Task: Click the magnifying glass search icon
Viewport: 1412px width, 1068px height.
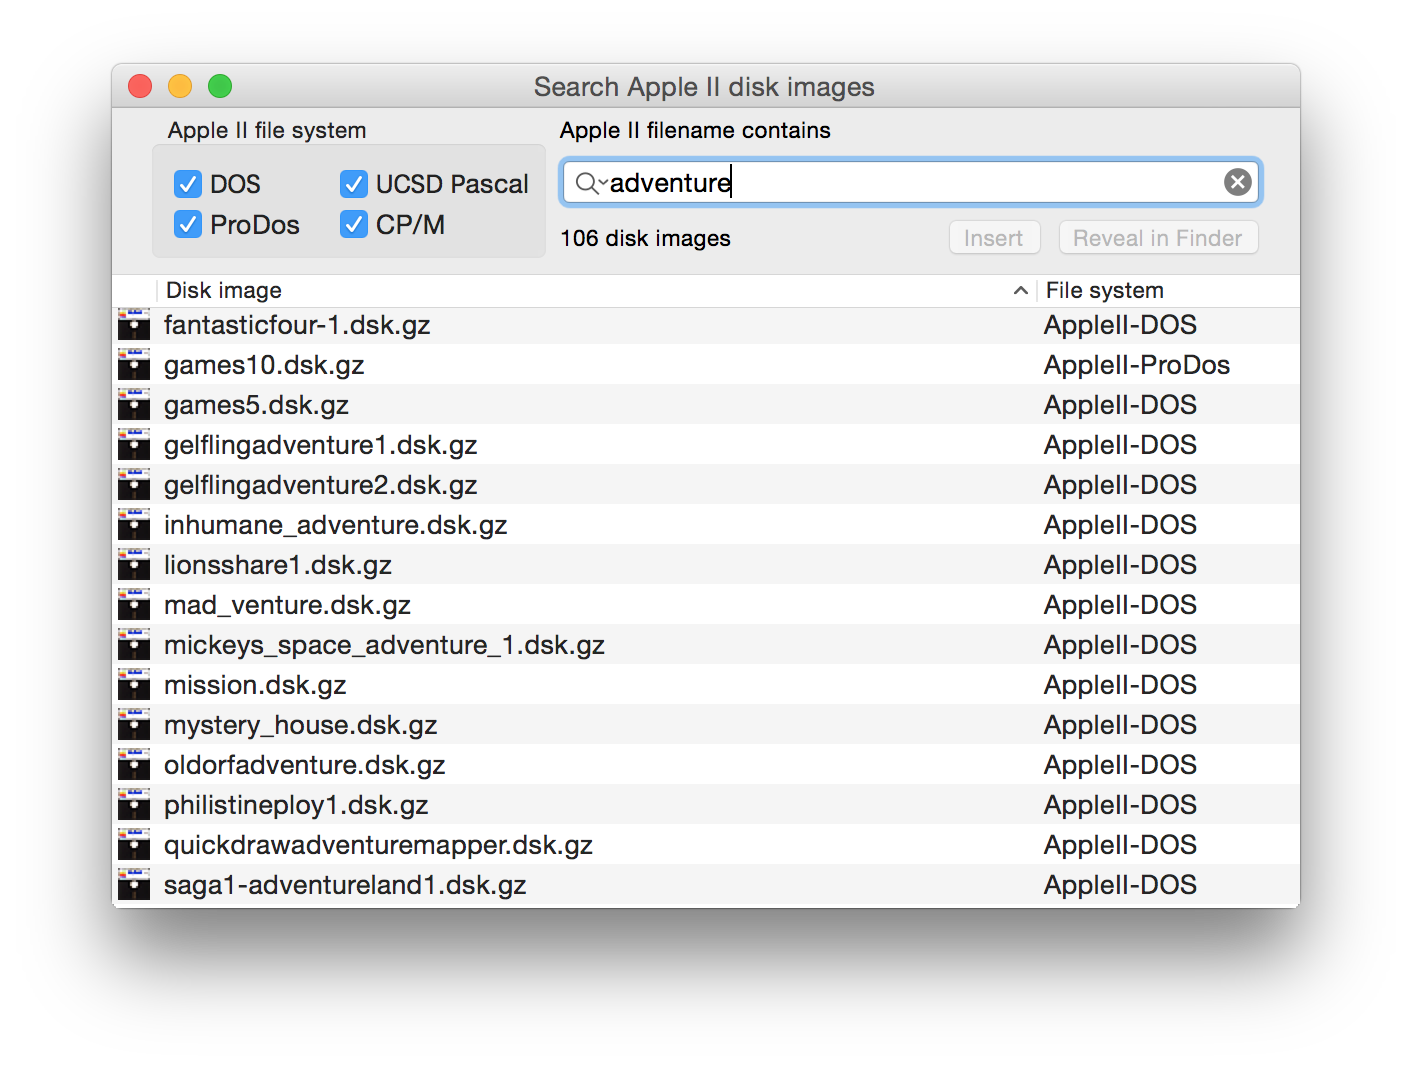Action: click(585, 183)
